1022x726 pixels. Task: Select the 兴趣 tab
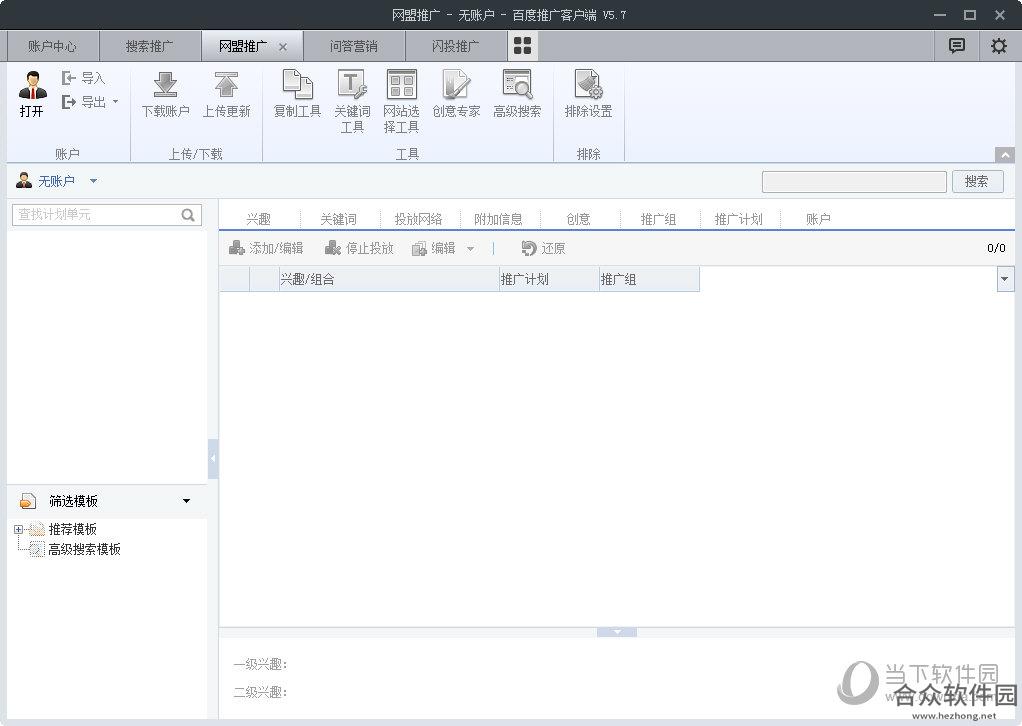pos(259,219)
